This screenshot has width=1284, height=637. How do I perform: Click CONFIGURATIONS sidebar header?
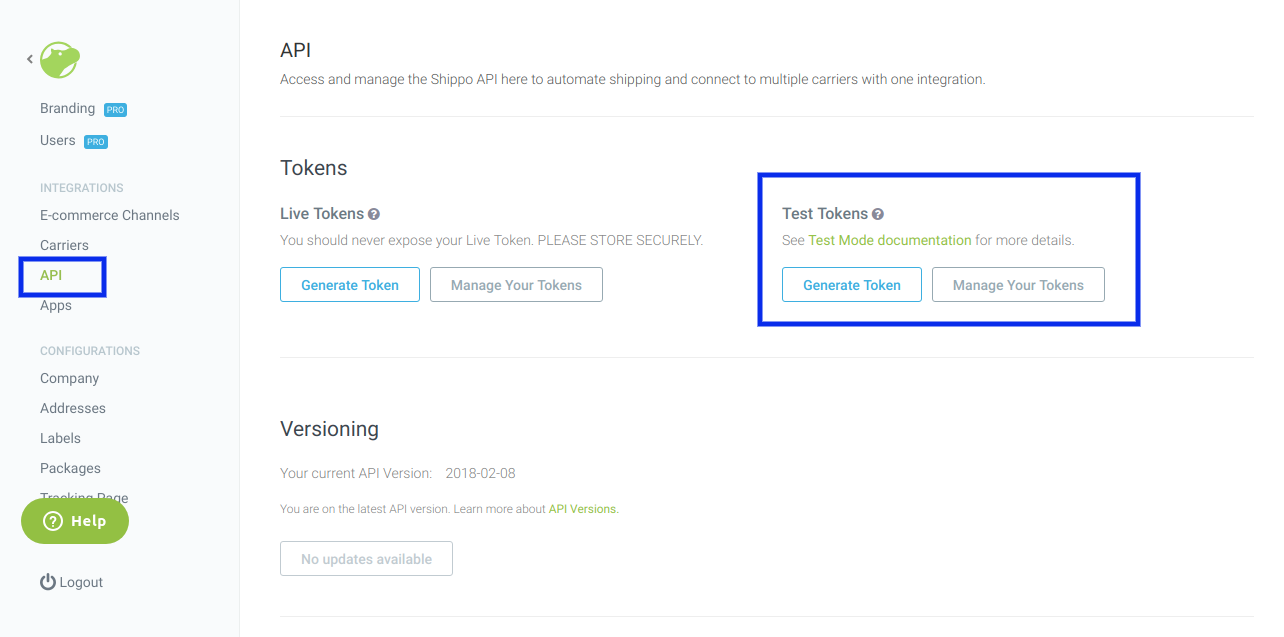[90, 351]
